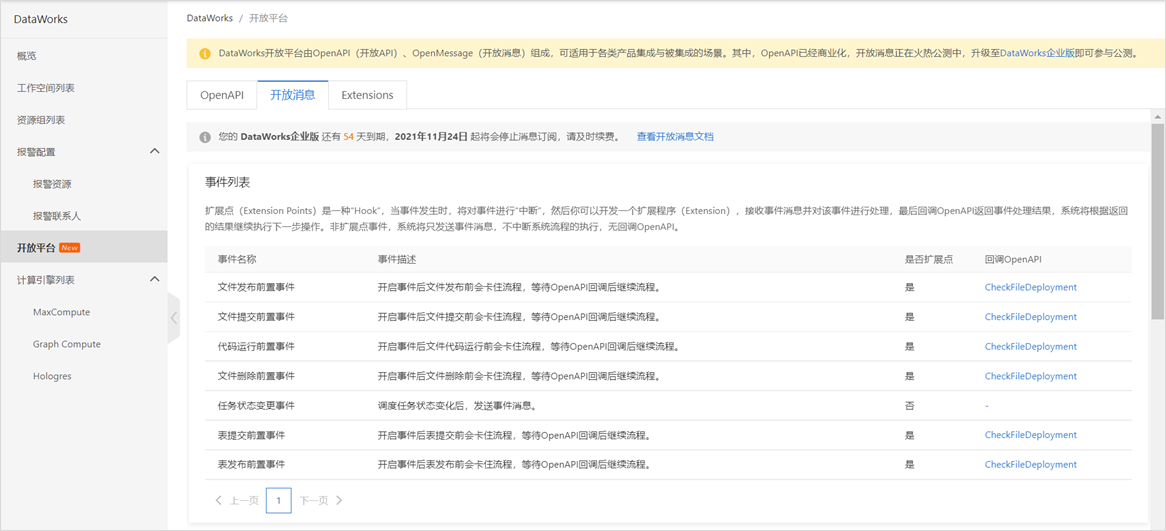
Task: Open CheckFileDeployment for 表发布前置事件
Action: pyautogui.click(x=1030, y=464)
